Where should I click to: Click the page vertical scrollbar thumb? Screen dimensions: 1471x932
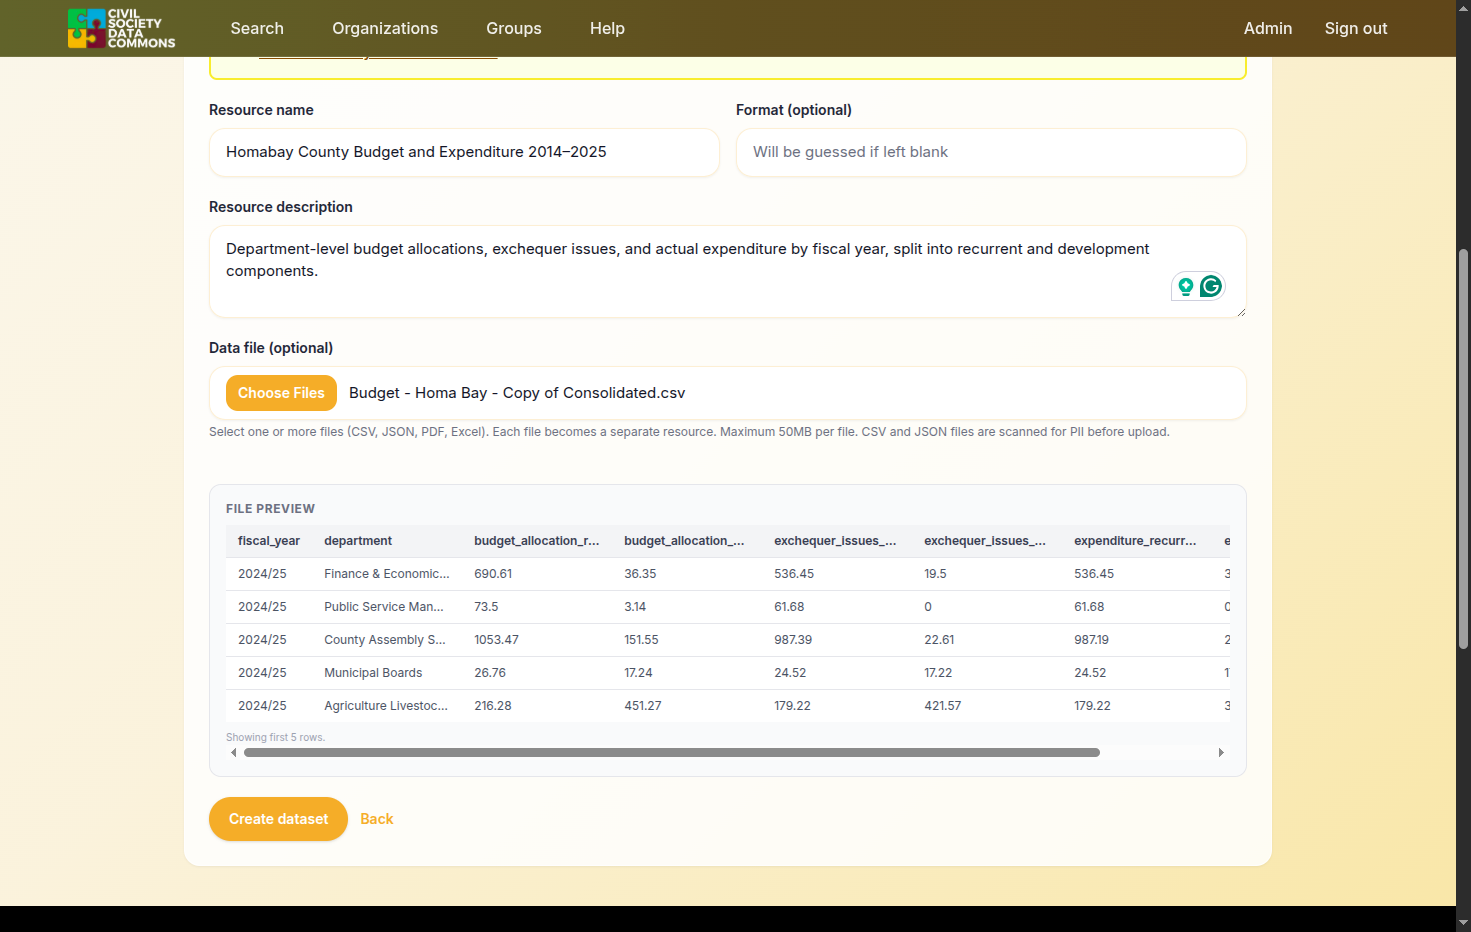click(1463, 450)
